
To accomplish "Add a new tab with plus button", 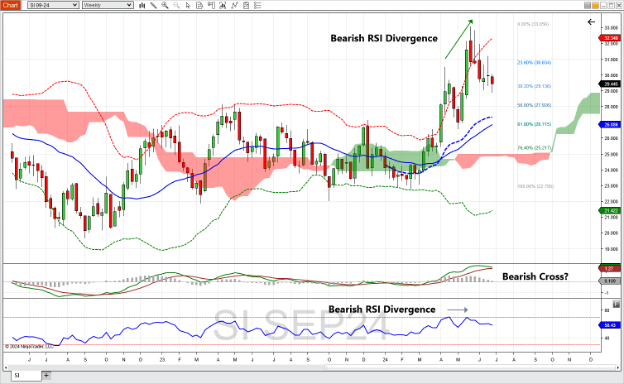I will tap(46, 375).
